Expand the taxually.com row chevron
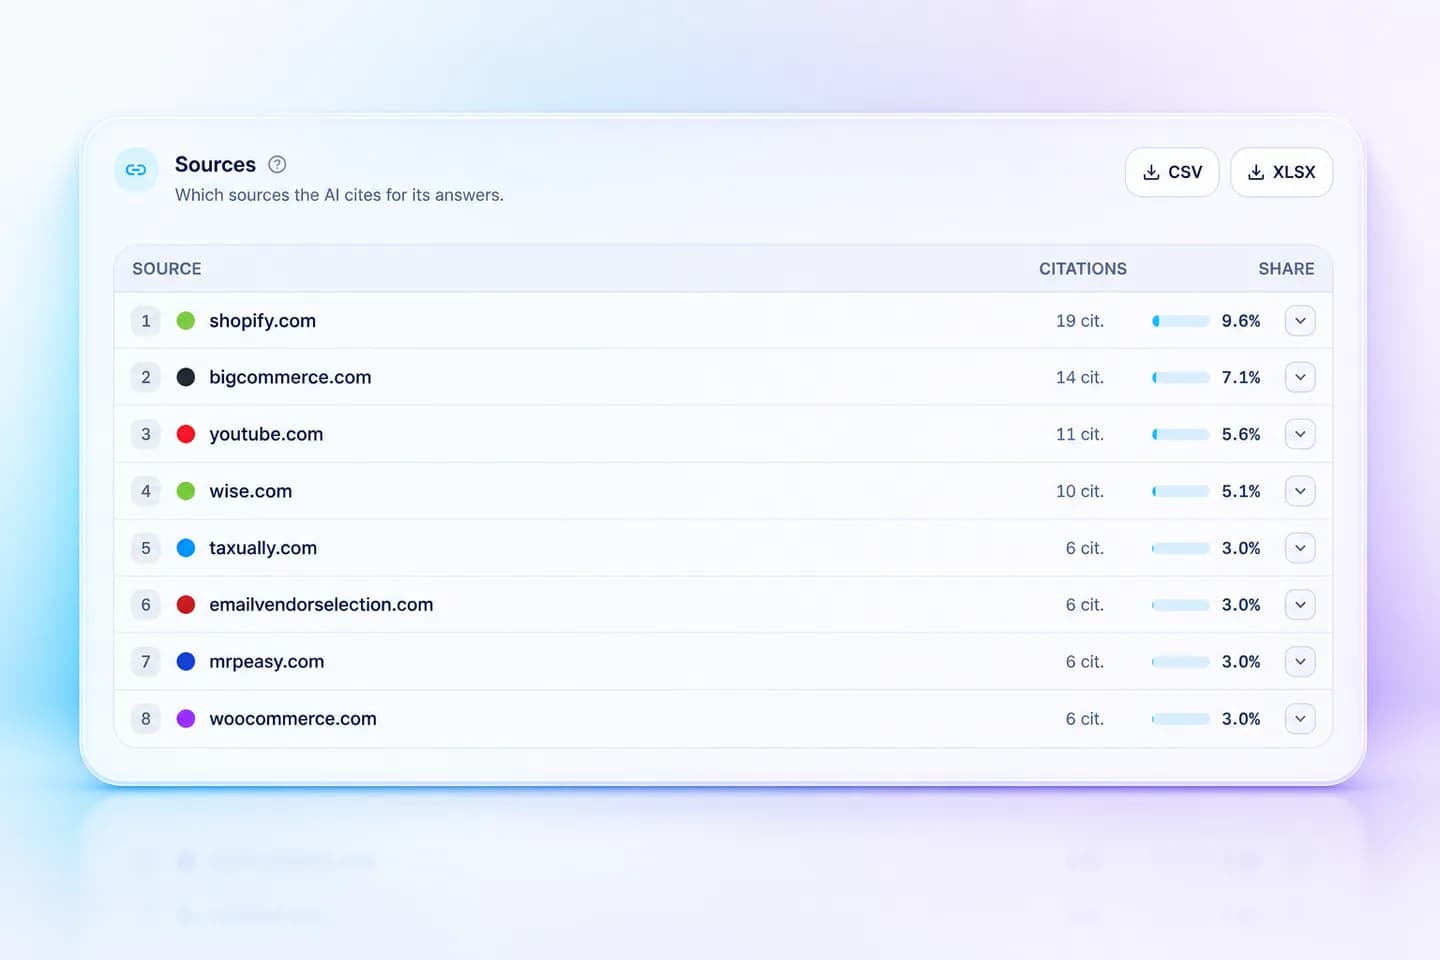1440x960 pixels. tap(1300, 548)
